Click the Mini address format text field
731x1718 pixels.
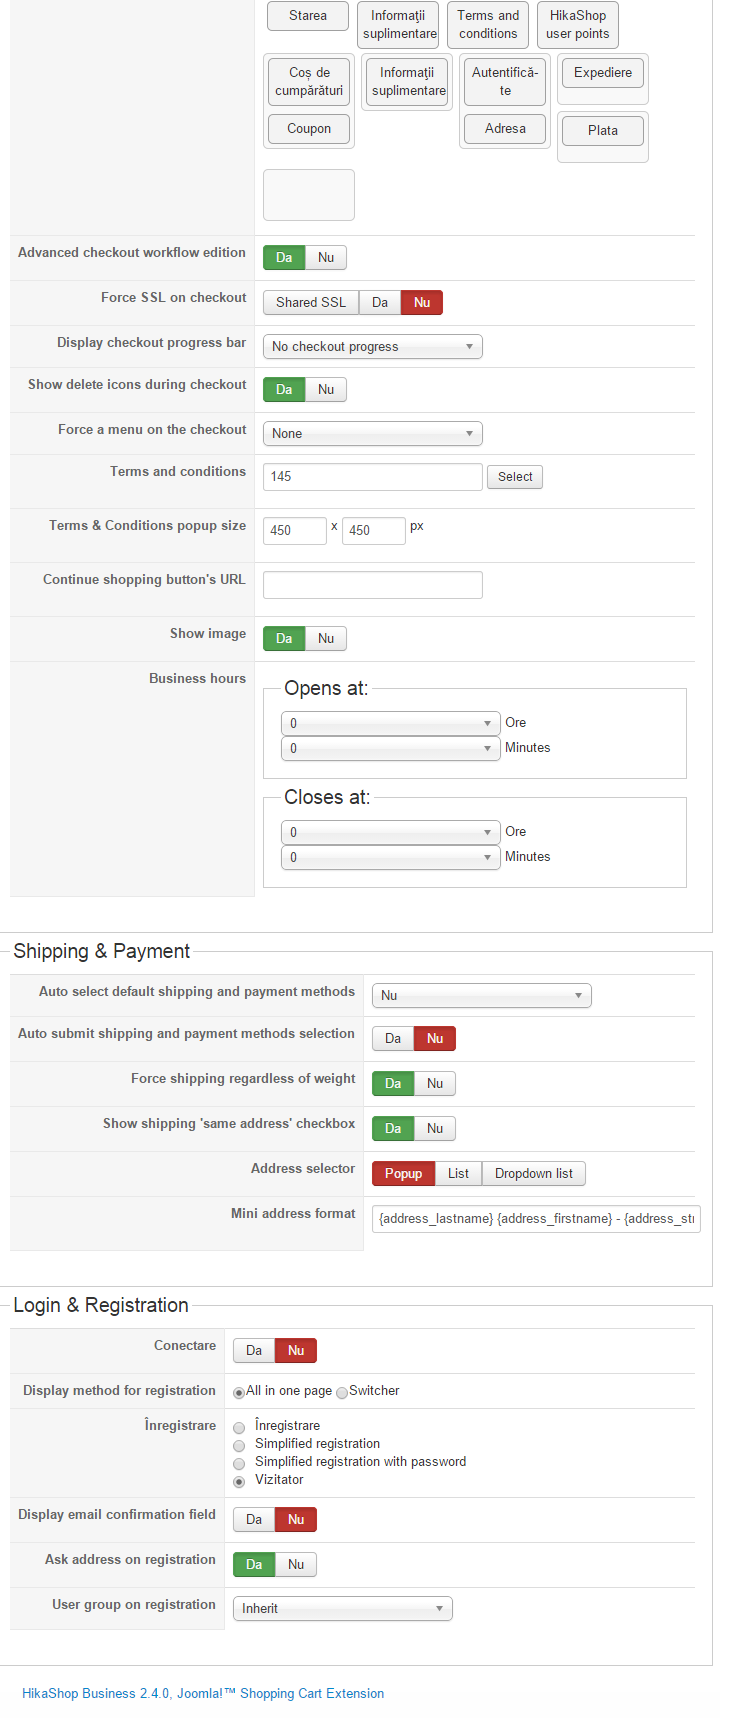[x=536, y=1218]
